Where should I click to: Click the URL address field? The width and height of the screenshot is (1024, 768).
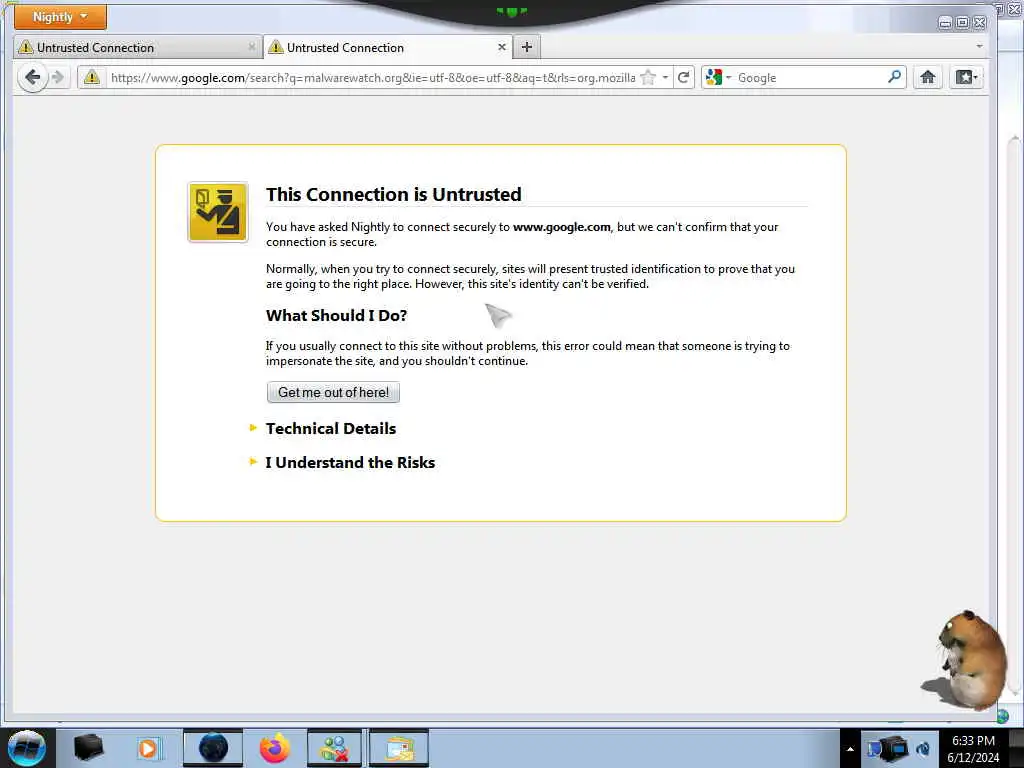(372, 78)
